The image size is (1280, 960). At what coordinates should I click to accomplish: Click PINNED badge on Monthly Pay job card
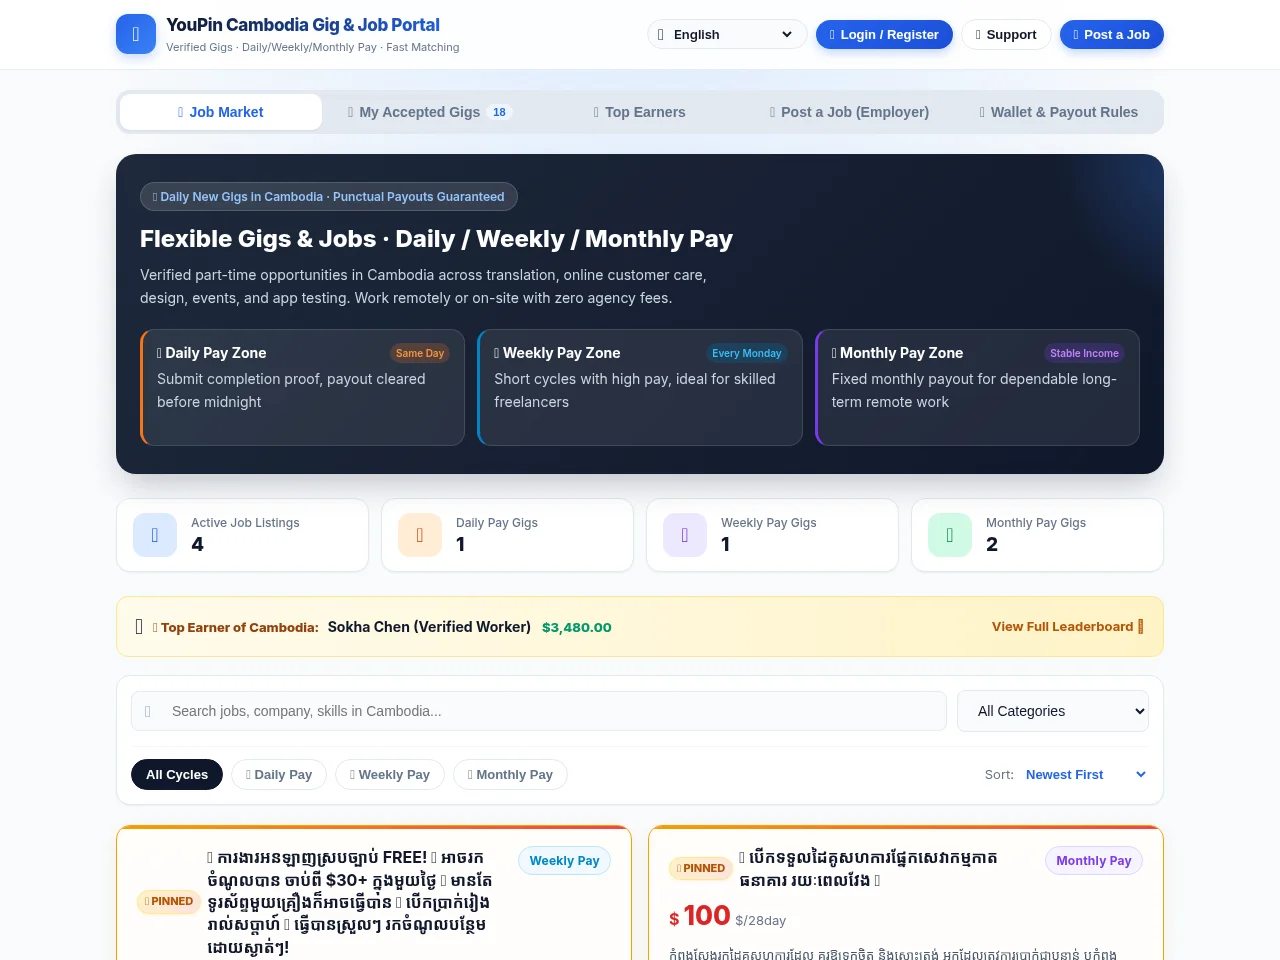(701, 868)
